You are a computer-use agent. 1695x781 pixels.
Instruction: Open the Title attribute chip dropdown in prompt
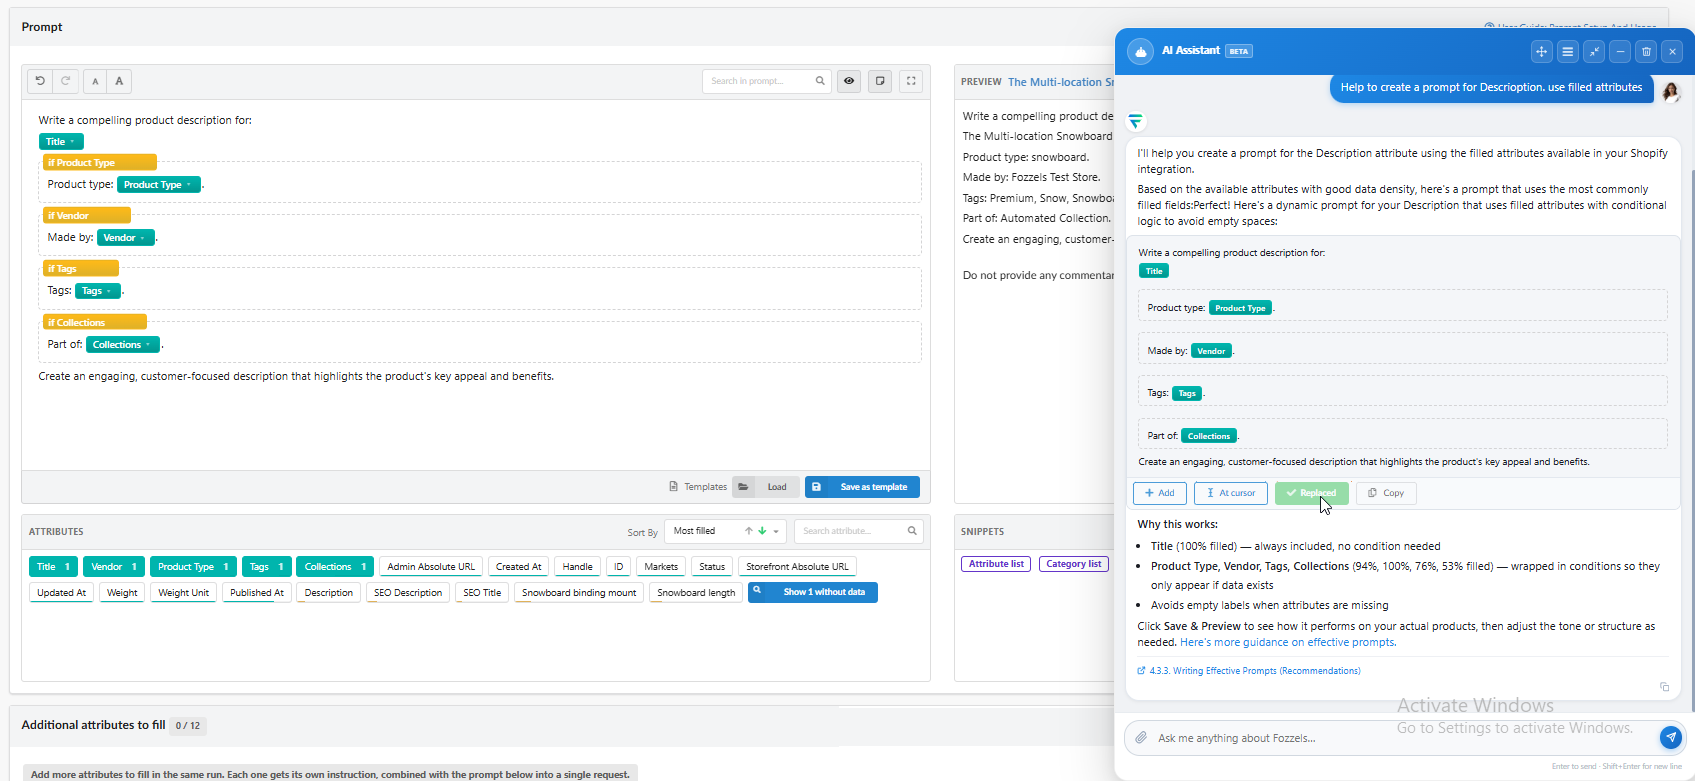tap(61, 142)
